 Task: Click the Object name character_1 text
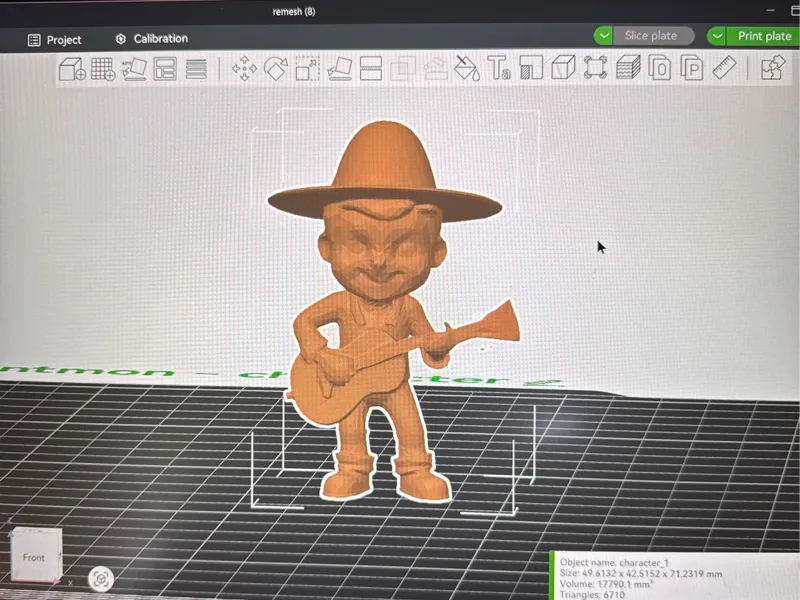pyautogui.click(x=614, y=563)
